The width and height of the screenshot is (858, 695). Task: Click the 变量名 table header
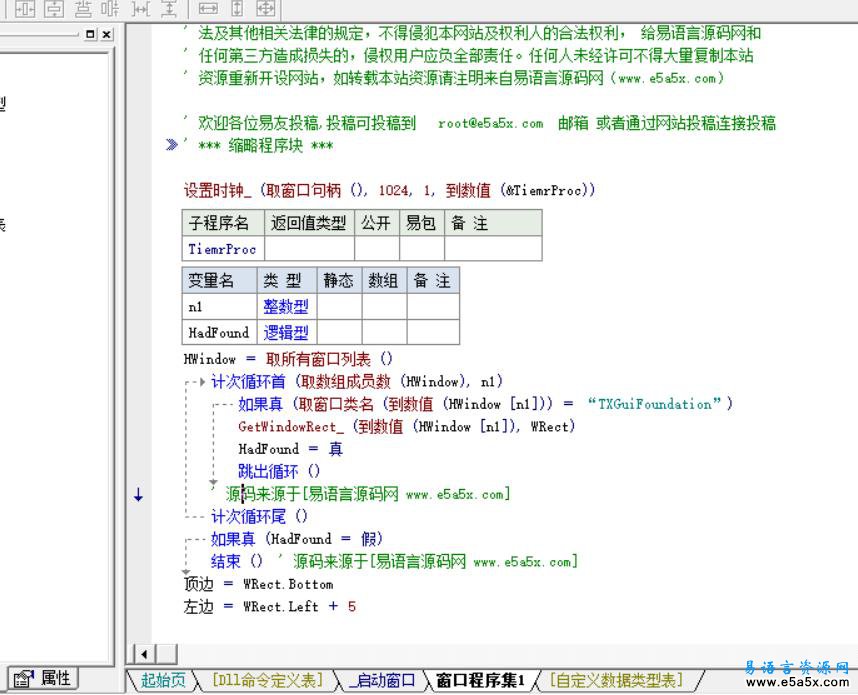tap(219, 281)
